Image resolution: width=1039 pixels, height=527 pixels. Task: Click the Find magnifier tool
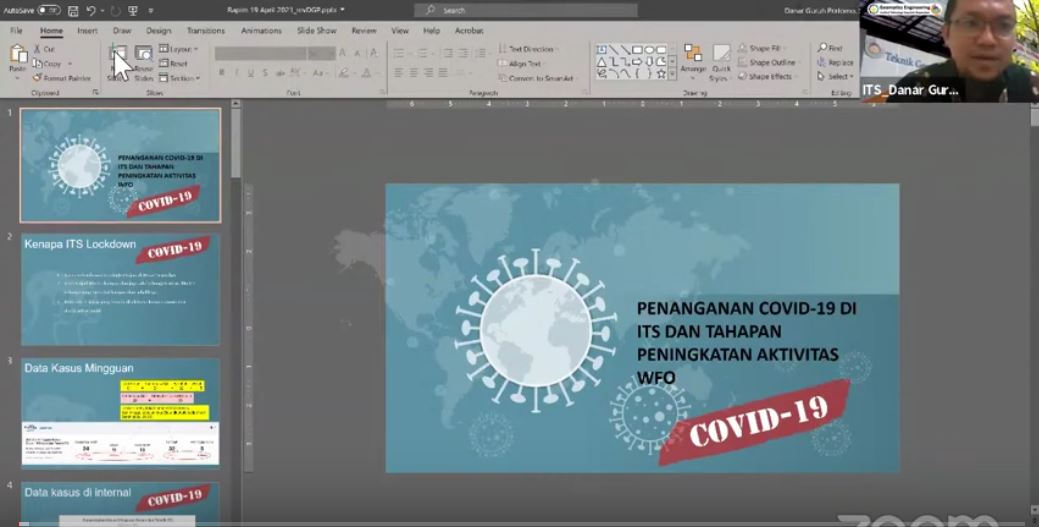point(830,48)
